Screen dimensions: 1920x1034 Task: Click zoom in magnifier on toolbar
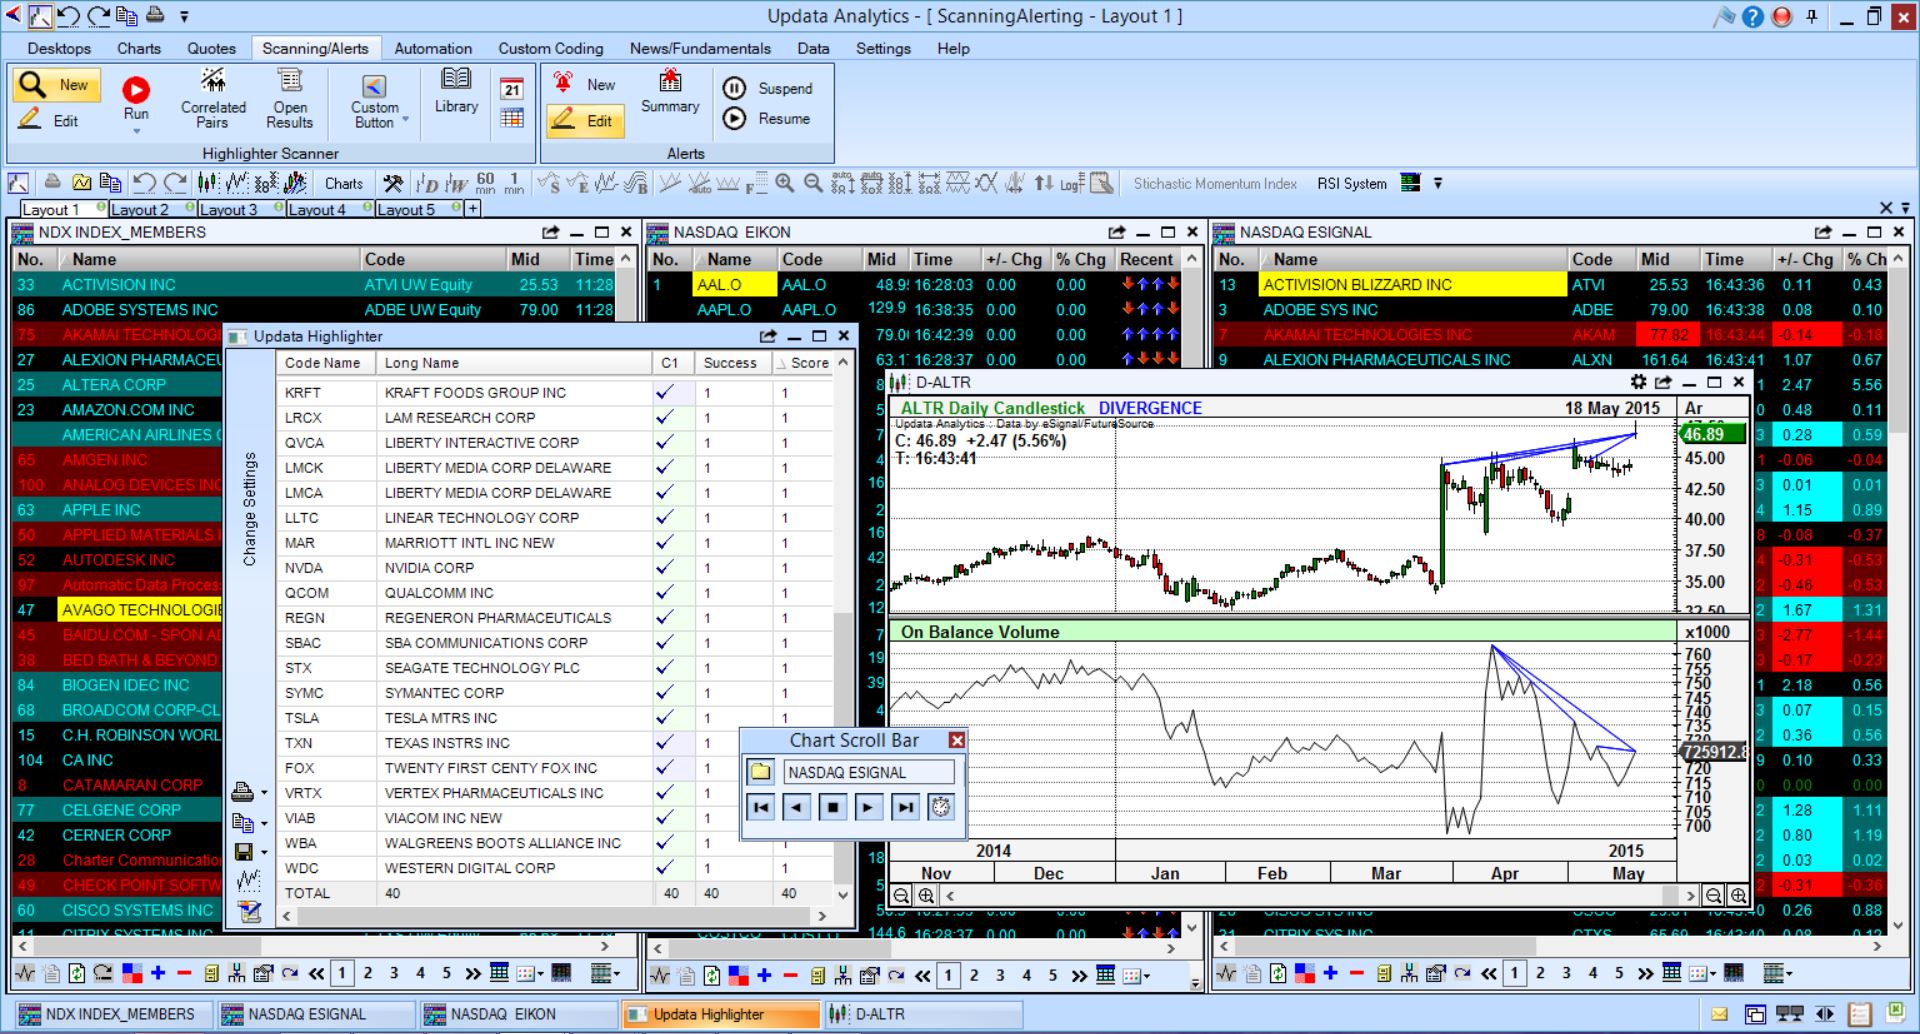(785, 183)
